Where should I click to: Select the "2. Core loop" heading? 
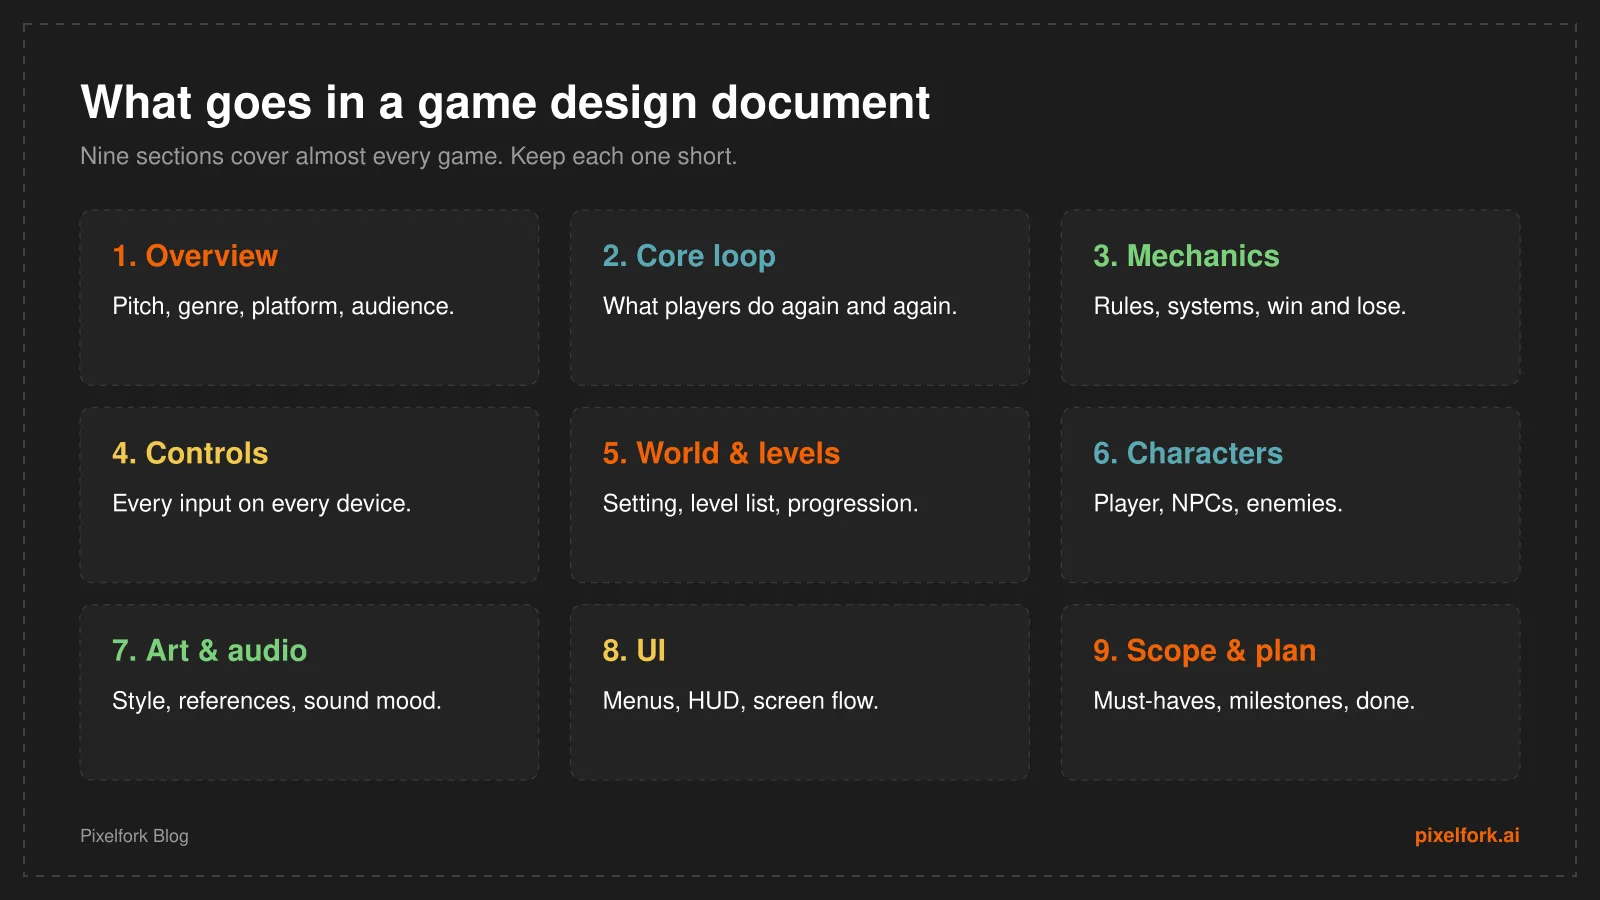coord(689,257)
